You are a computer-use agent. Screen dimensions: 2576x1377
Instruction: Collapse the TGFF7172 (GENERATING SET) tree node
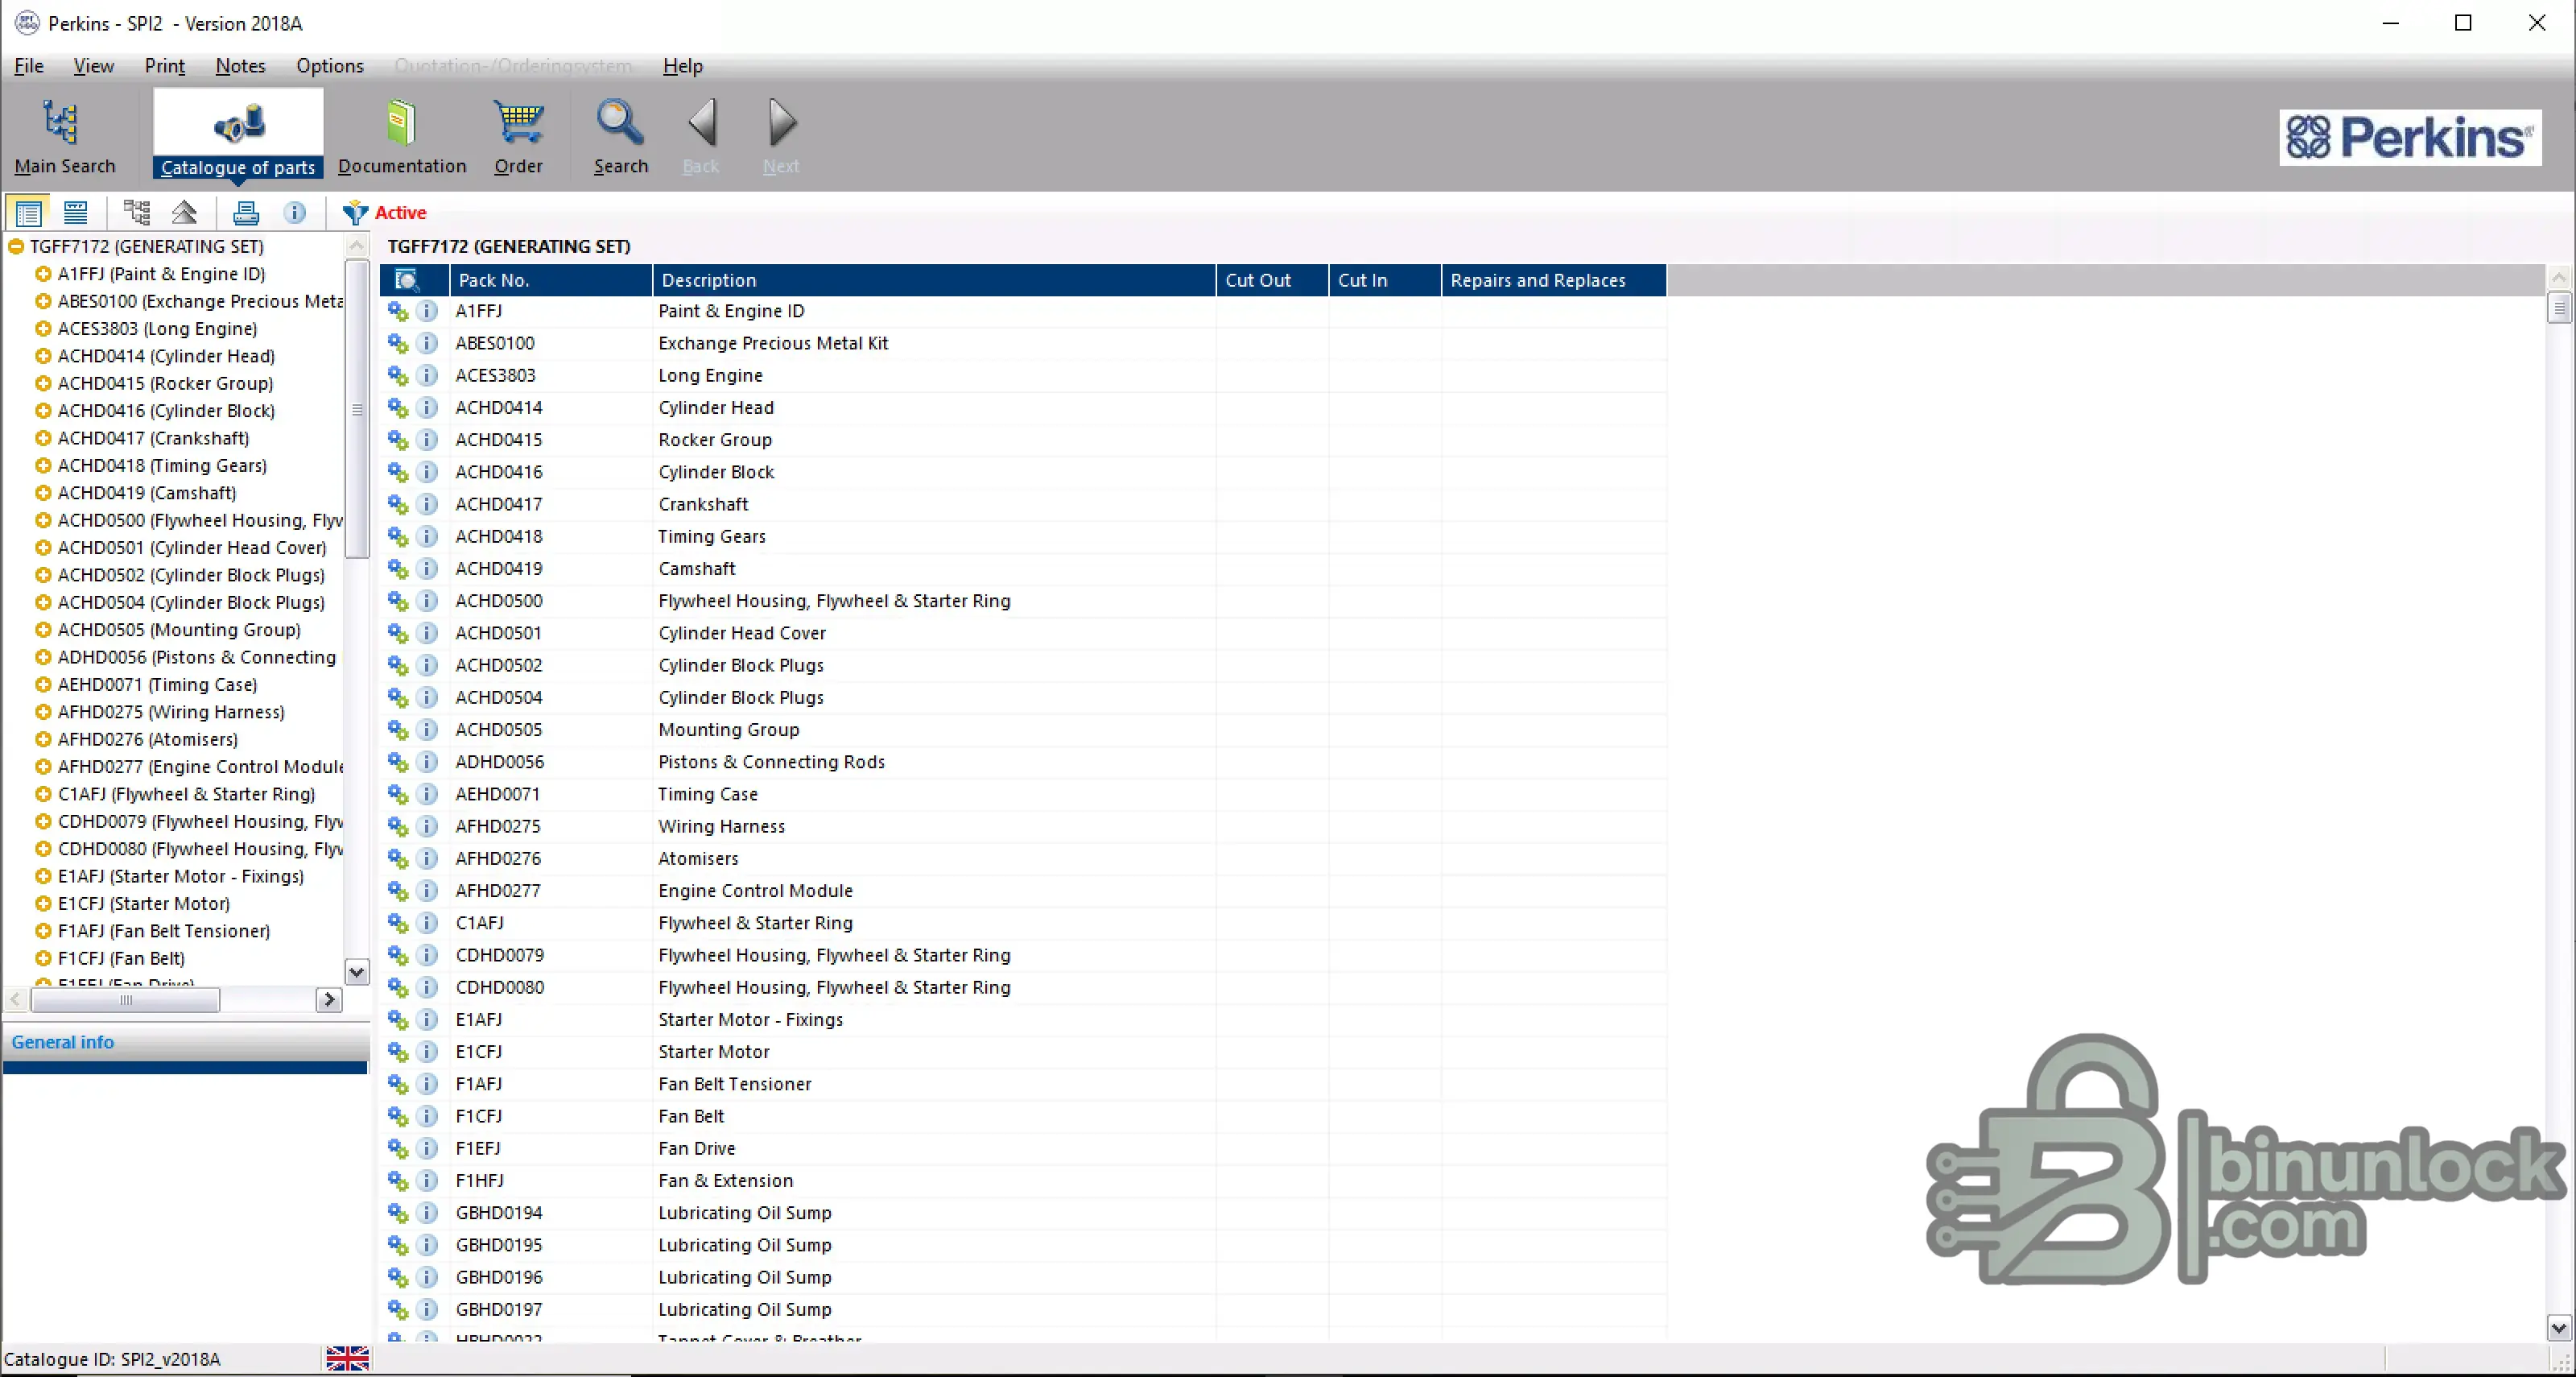(16, 247)
